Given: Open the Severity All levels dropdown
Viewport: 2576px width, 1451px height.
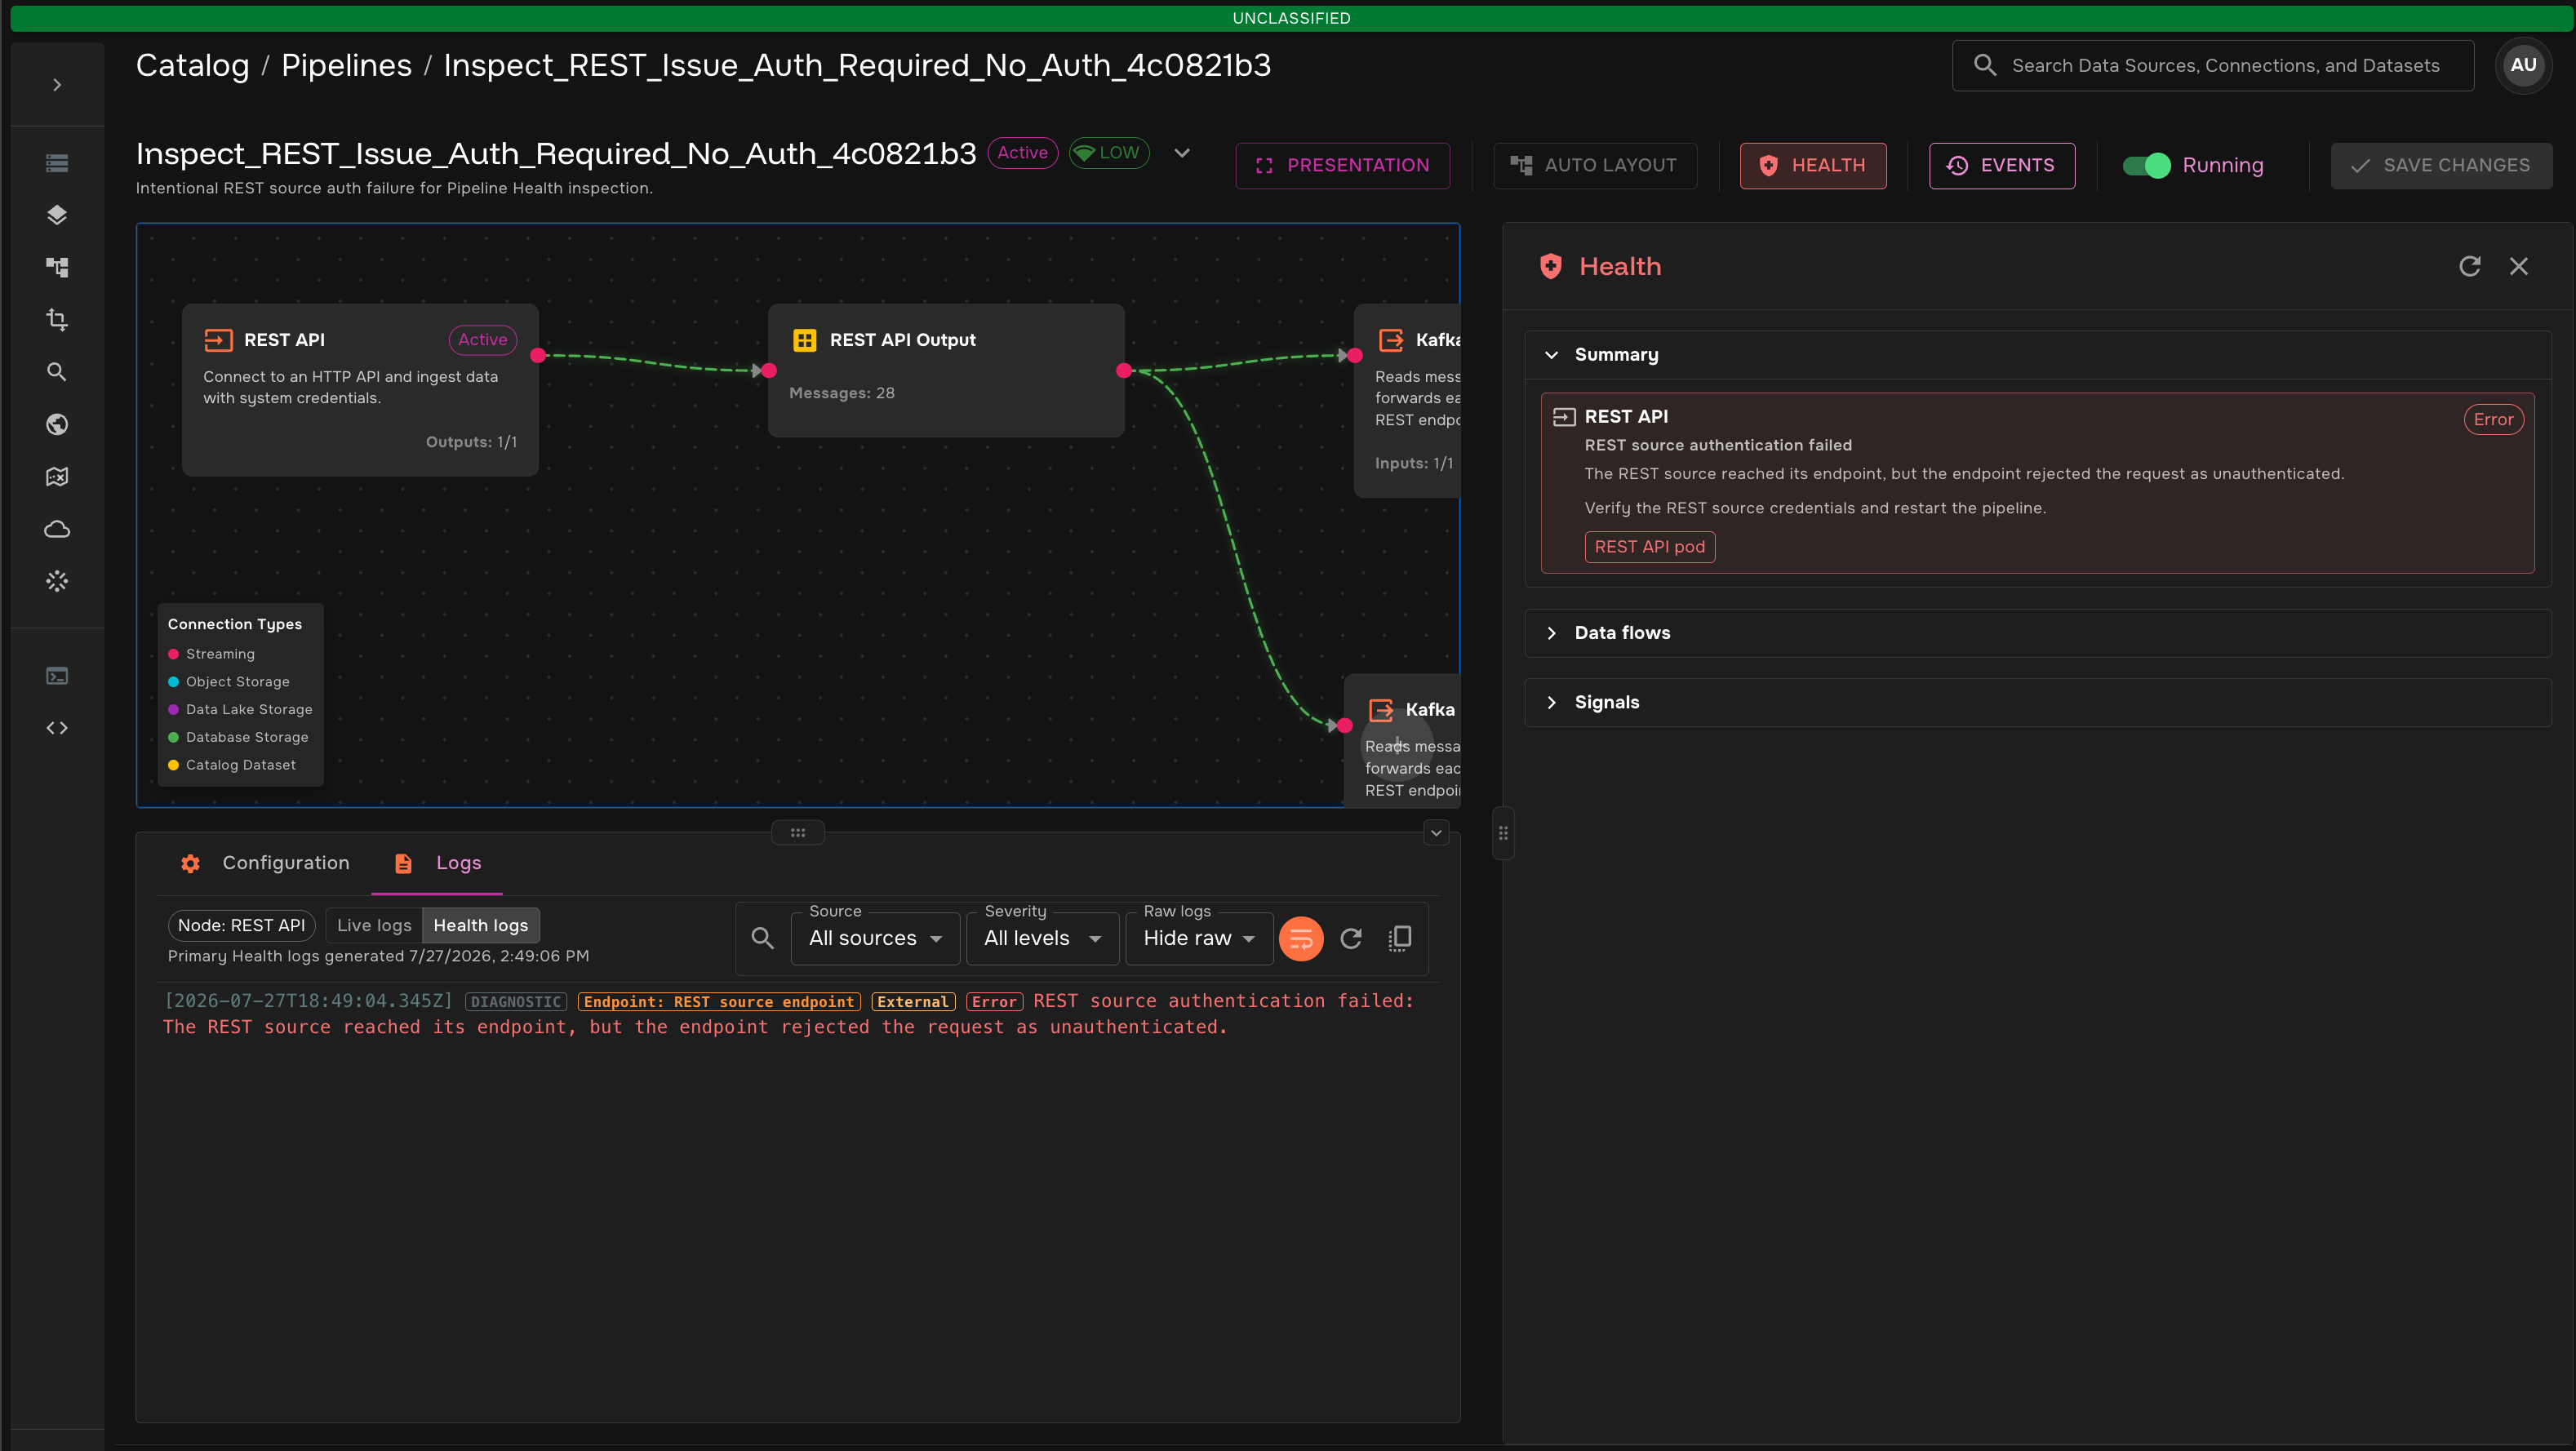Looking at the screenshot, I should [x=1042, y=939].
